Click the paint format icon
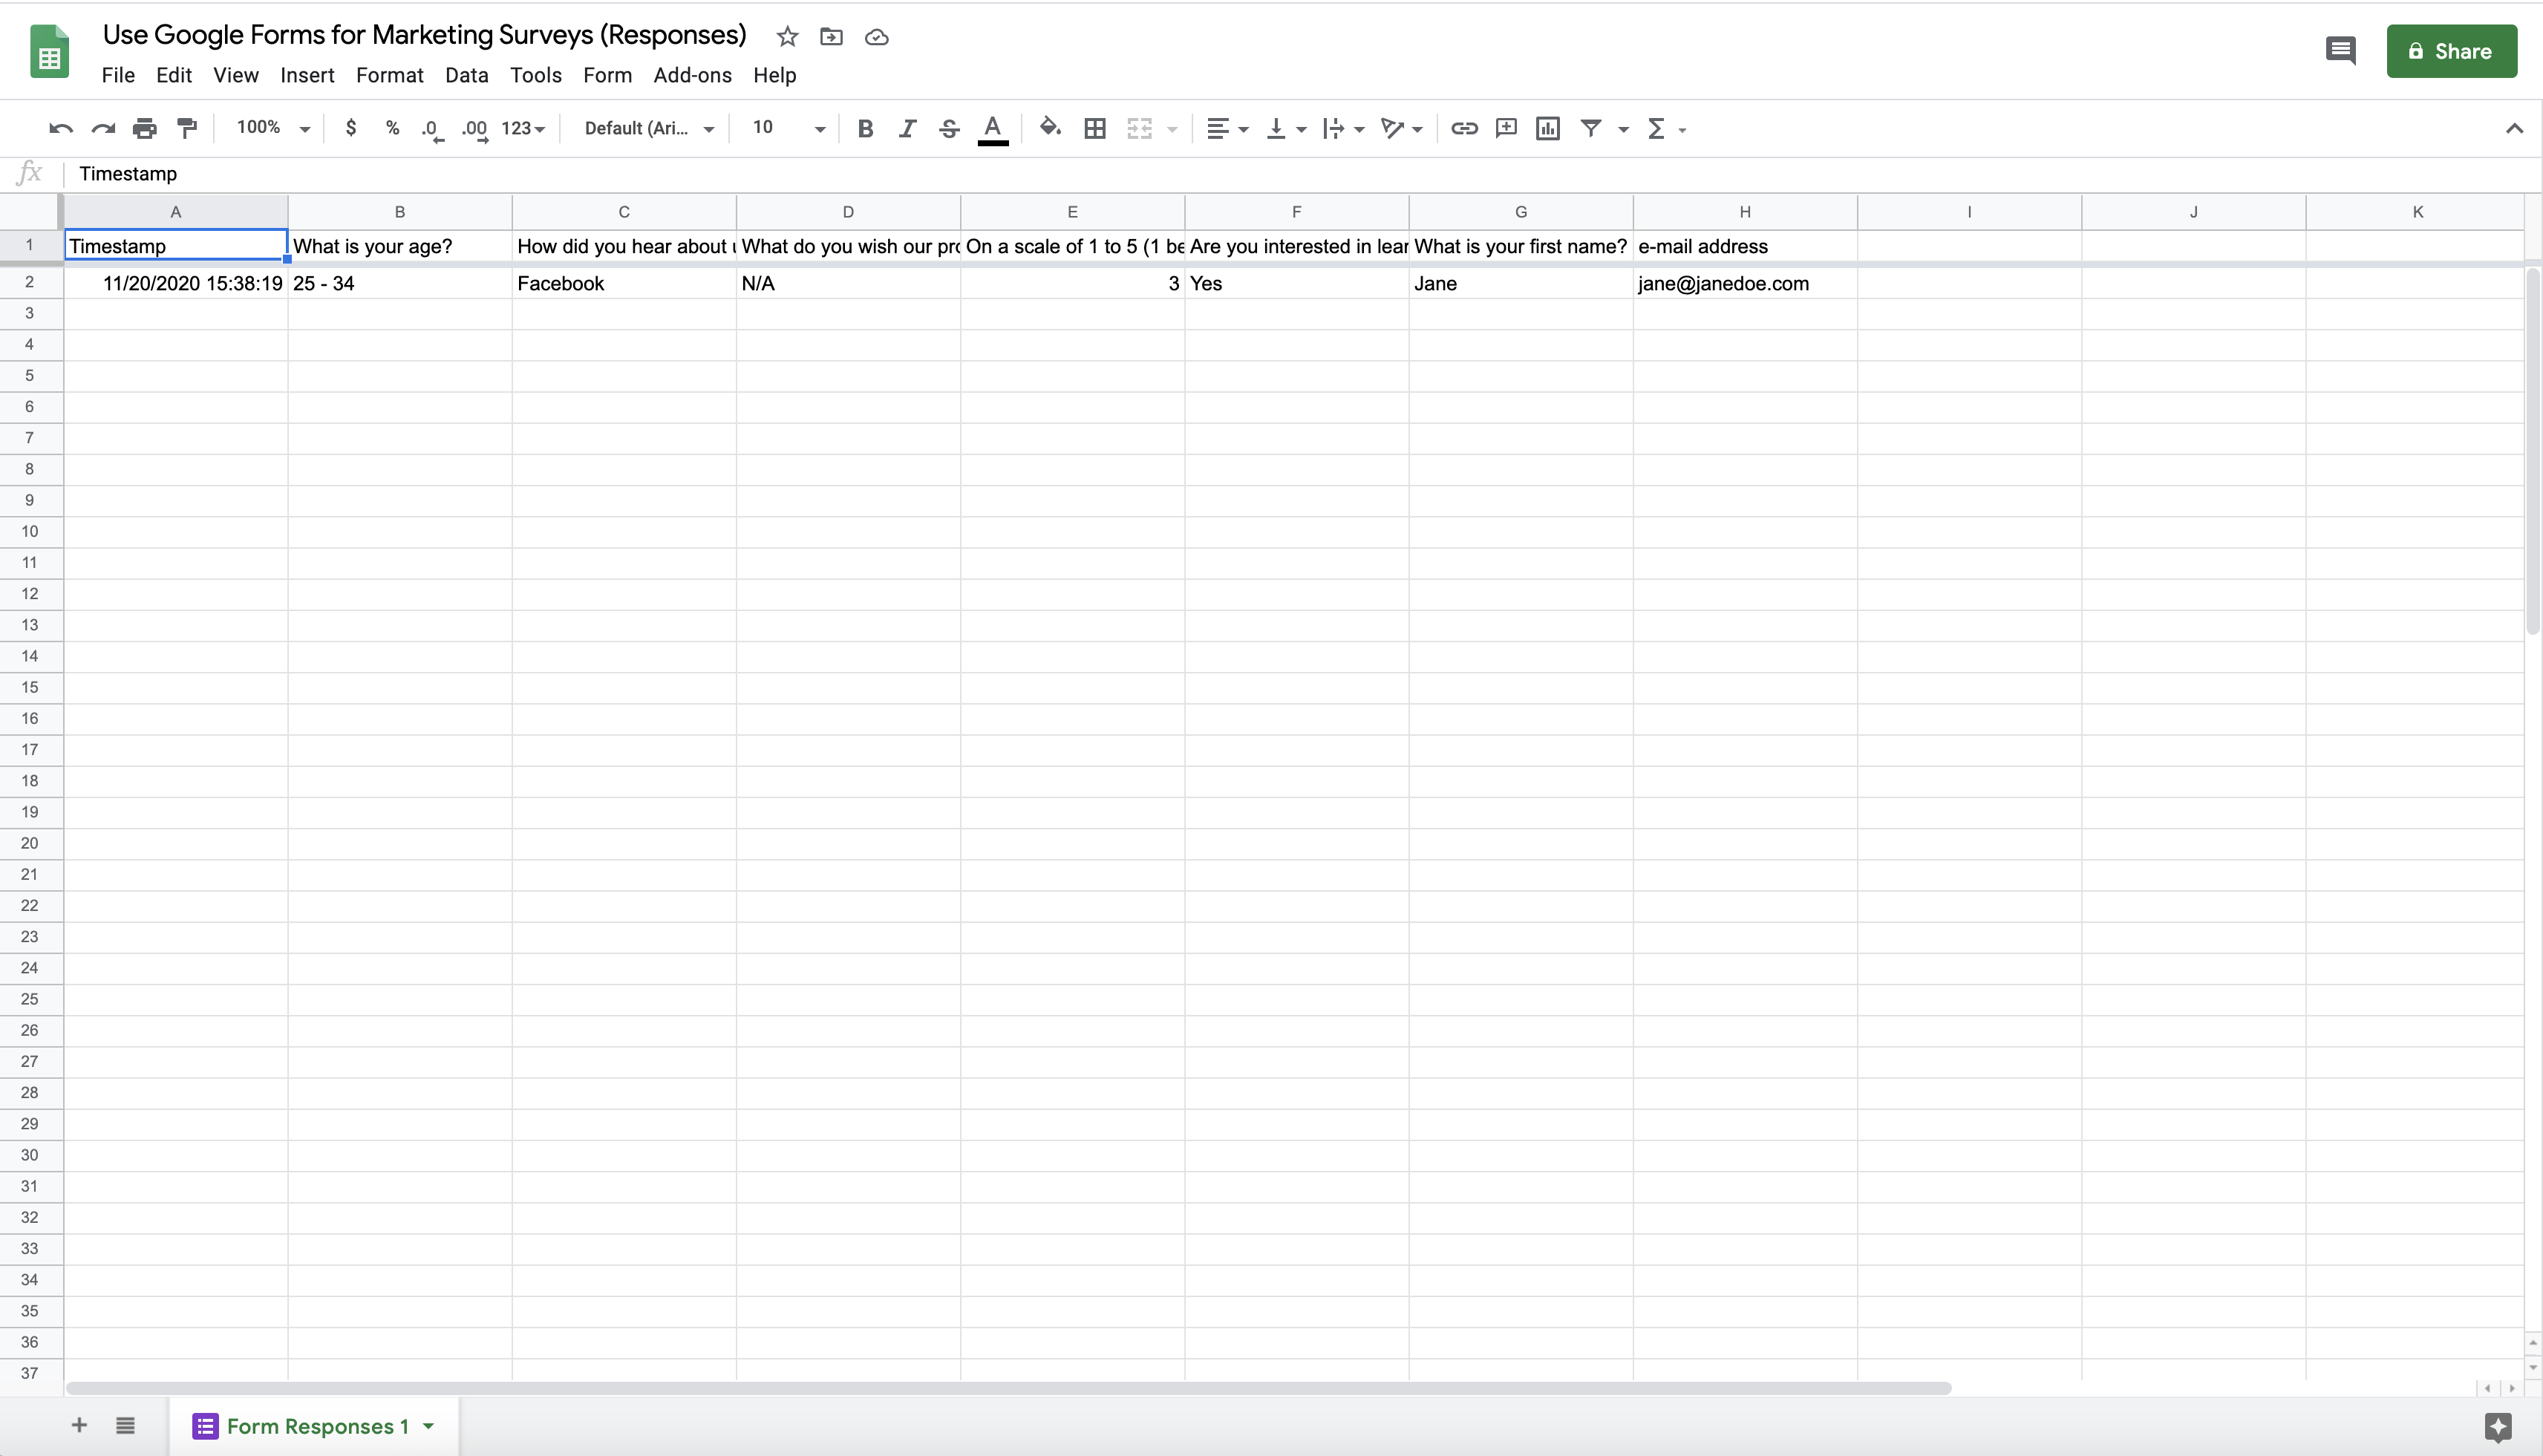This screenshot has width=2543, height=1456. [x=186, y=128]
